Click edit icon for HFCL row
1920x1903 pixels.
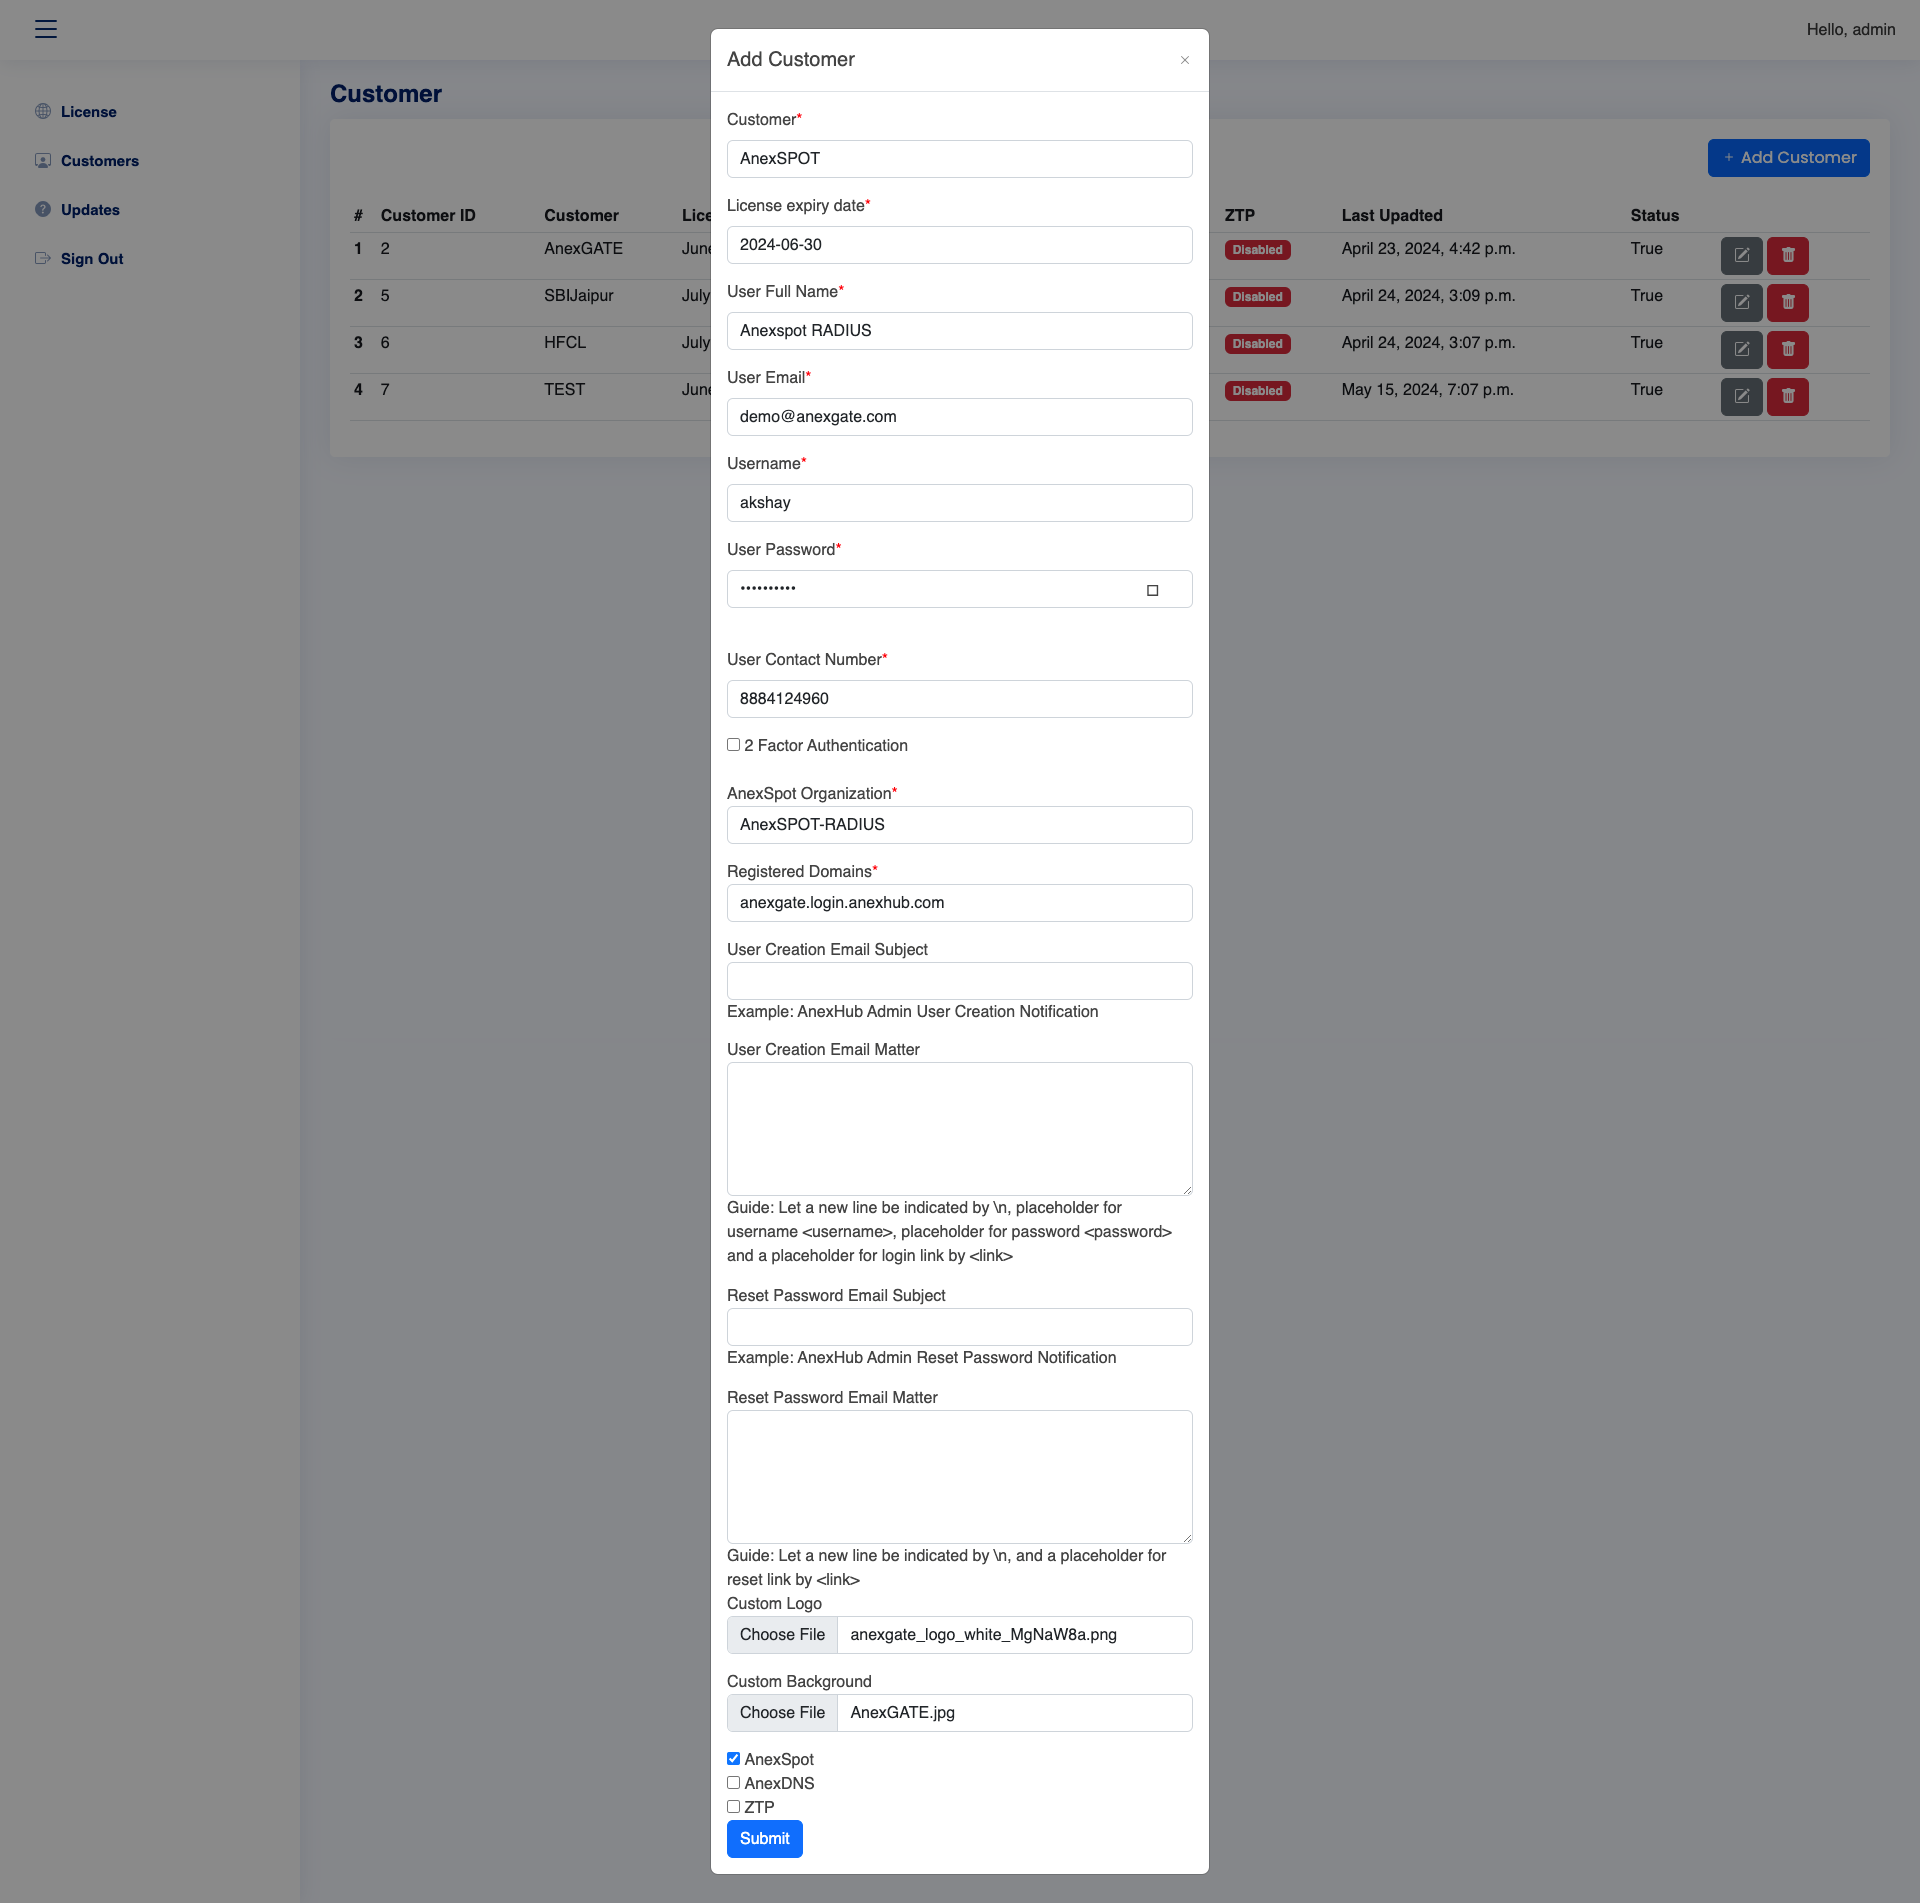(x=1741, y=349)
